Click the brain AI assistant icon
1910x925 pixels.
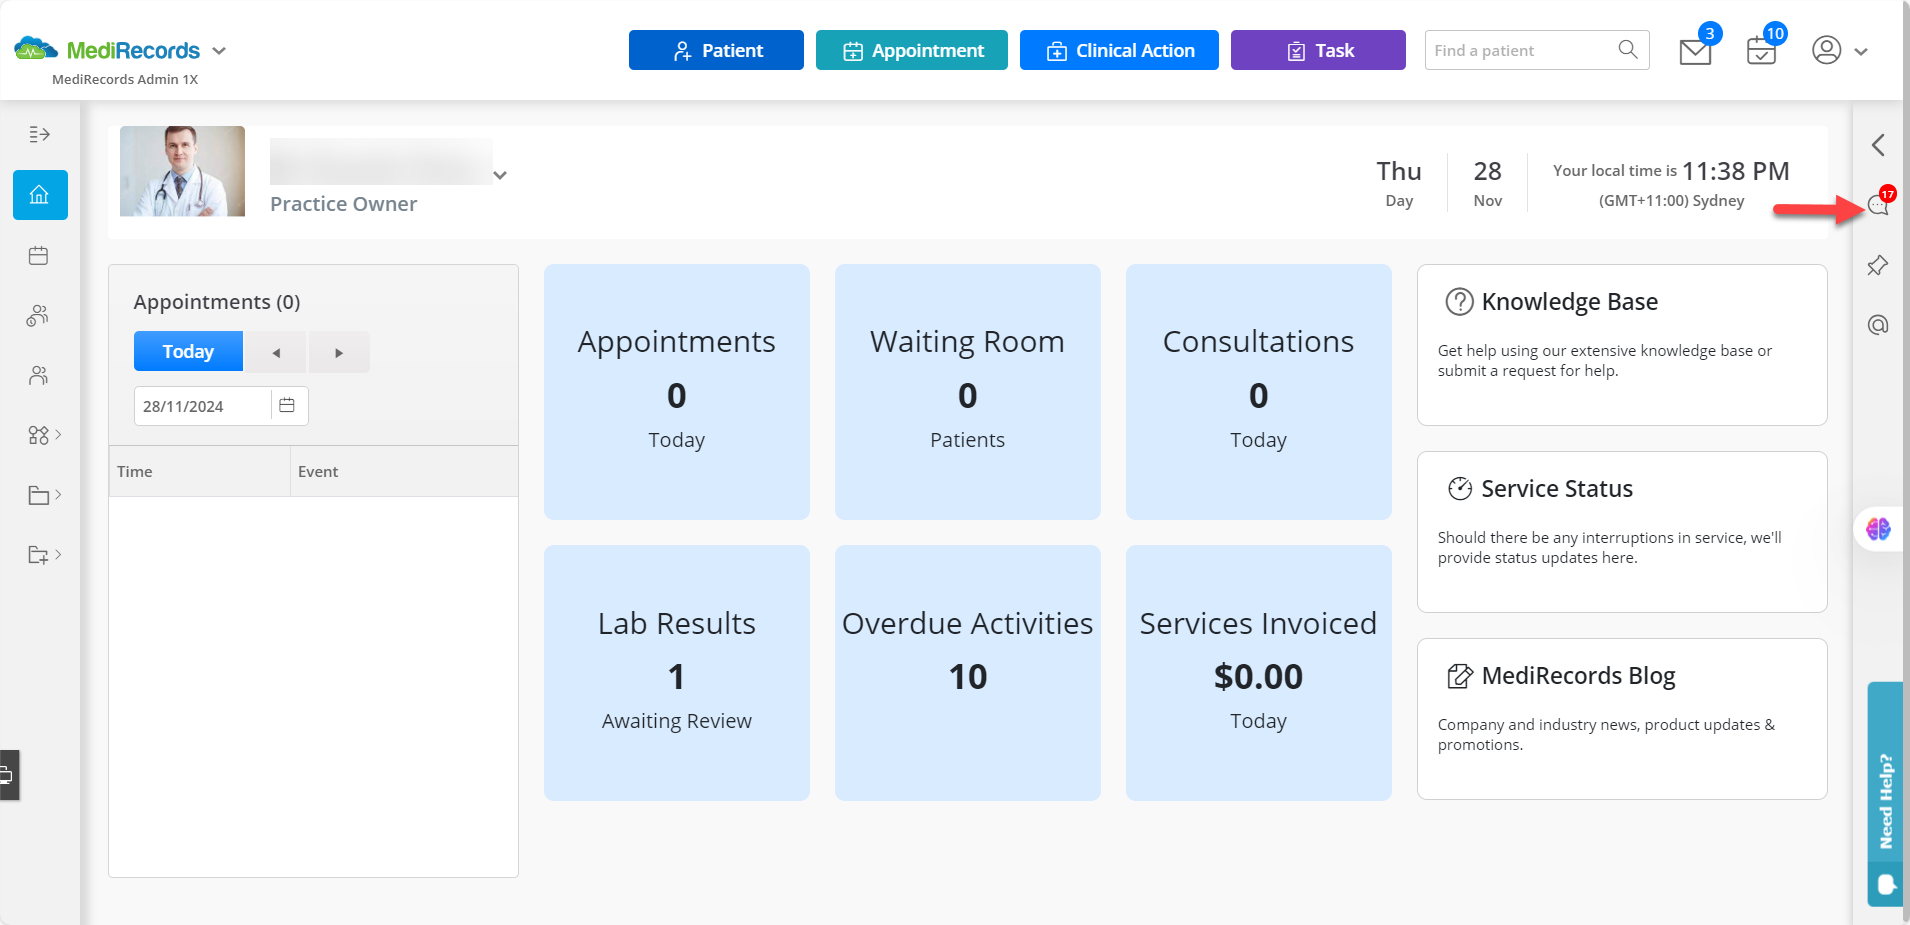coord(1878,529)
